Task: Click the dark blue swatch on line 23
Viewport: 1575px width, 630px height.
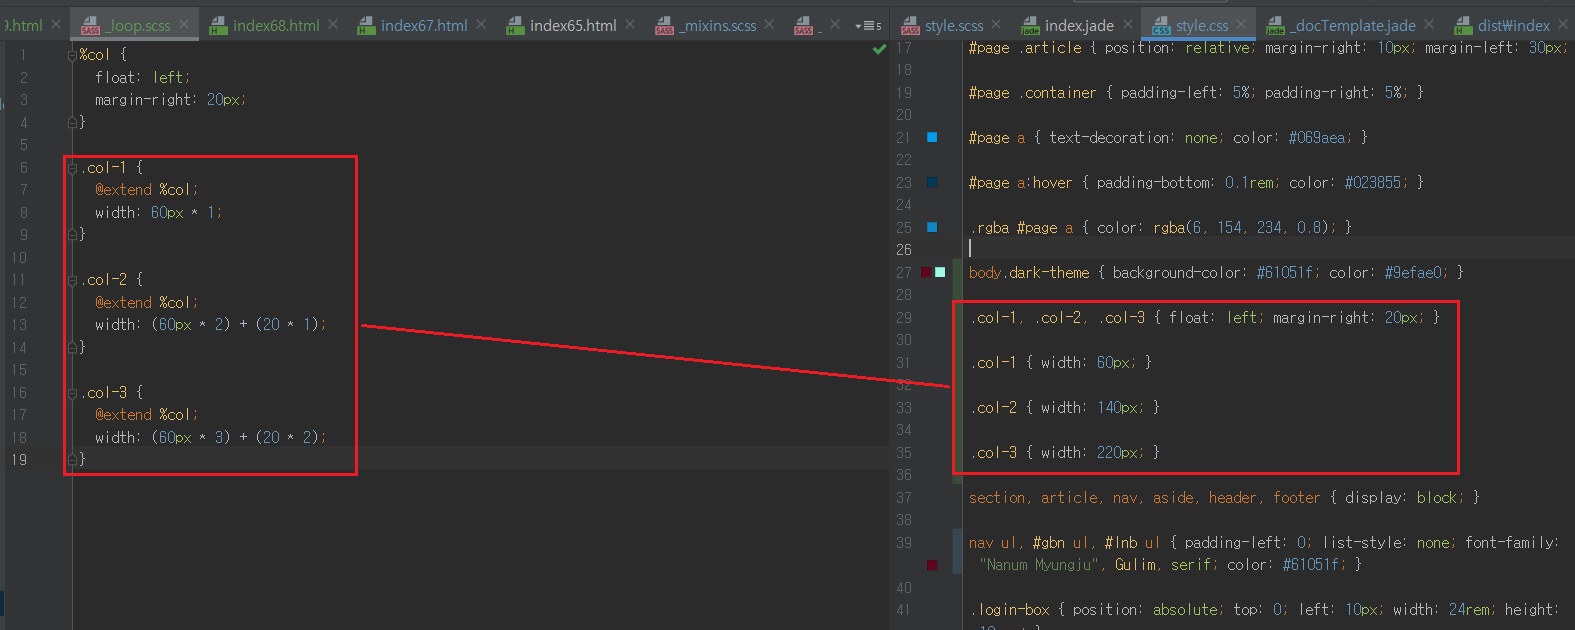Action: [x=932, y=182]
